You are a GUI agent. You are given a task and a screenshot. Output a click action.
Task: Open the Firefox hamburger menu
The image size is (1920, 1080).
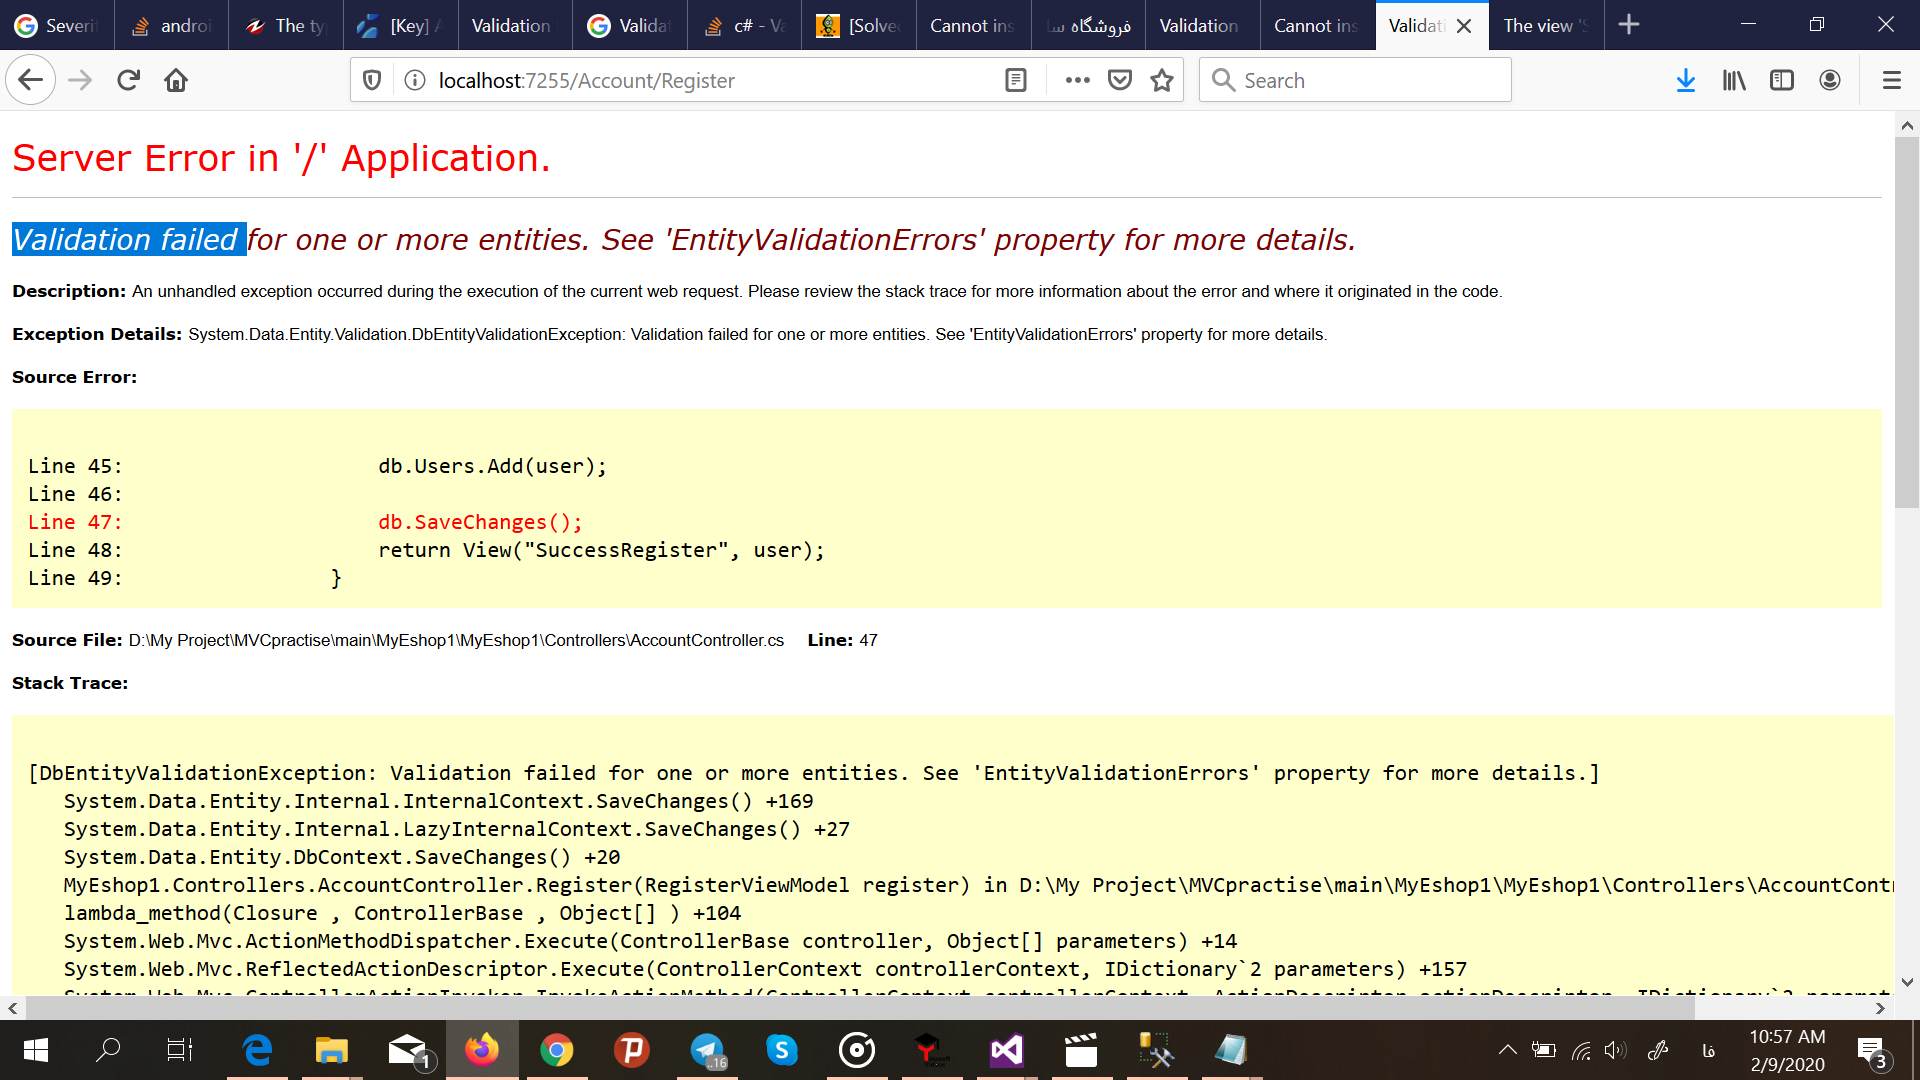(1891, 80)
